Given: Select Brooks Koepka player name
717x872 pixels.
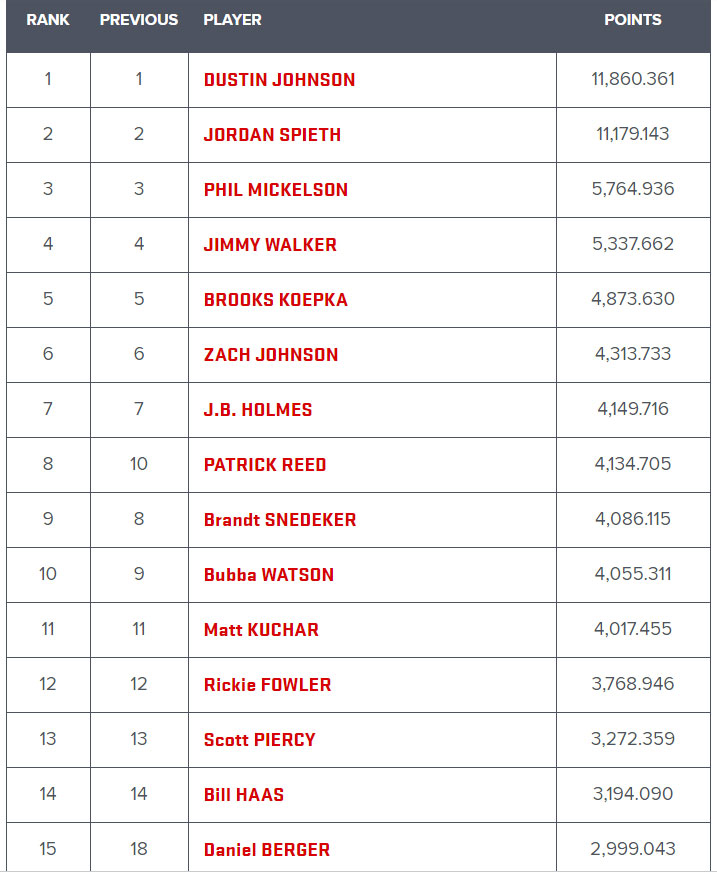Looking at the screenshot, I should 275,300.
